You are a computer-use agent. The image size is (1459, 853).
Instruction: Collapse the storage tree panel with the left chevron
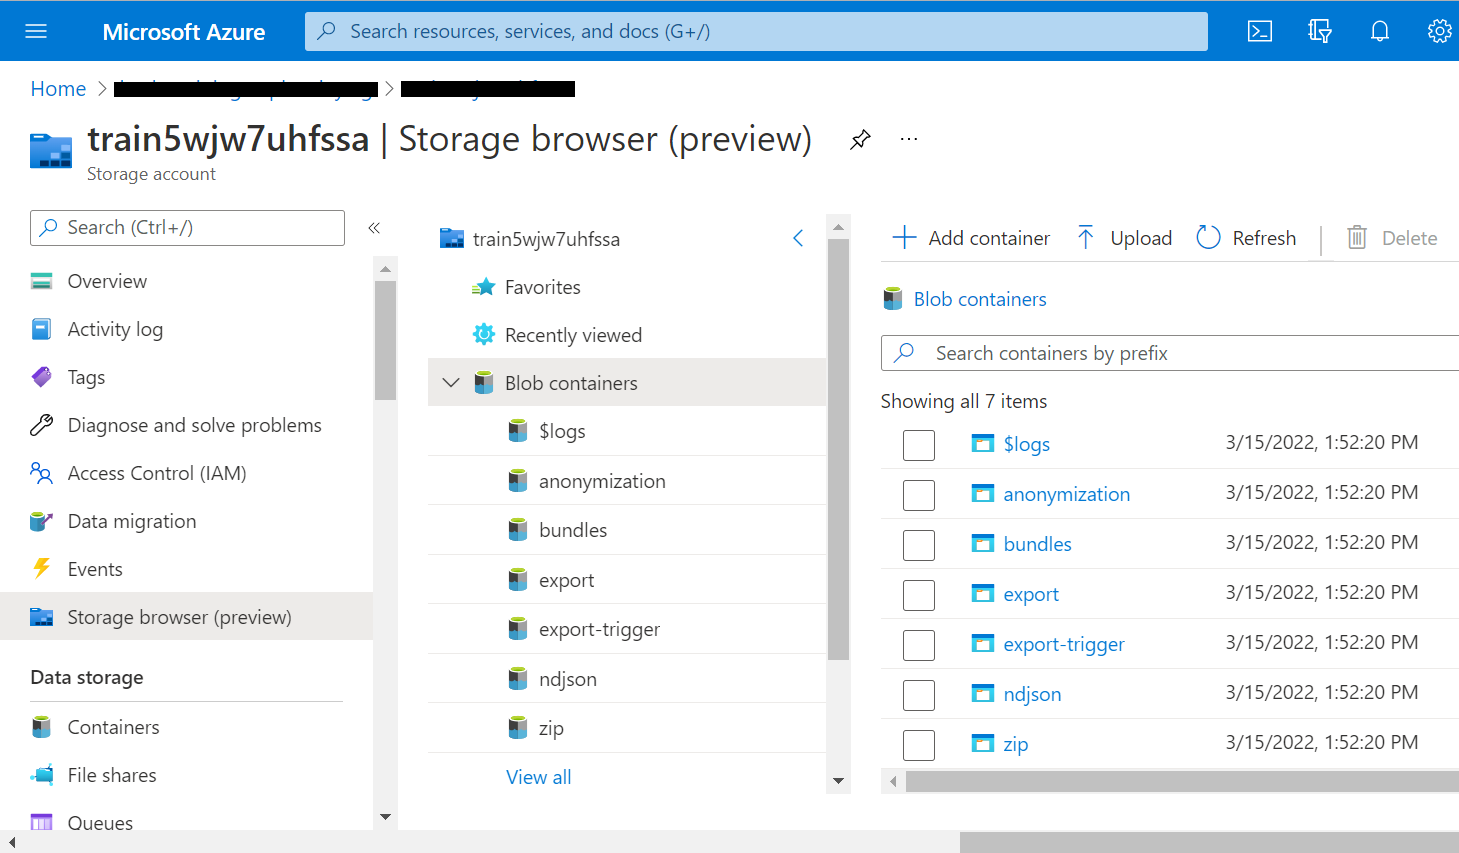(x=798, y=238)
